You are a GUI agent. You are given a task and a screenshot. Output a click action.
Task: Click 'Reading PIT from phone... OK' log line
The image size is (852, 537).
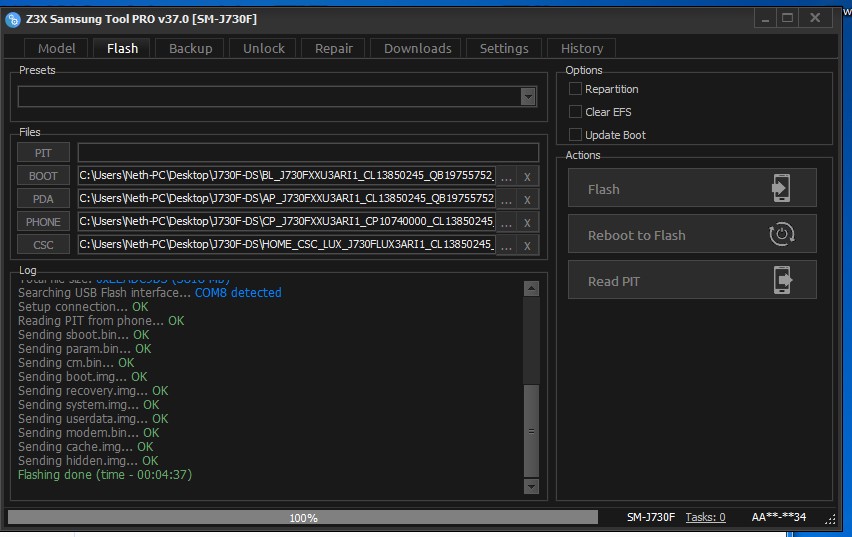pyautogui.click(x=101, y=321)
